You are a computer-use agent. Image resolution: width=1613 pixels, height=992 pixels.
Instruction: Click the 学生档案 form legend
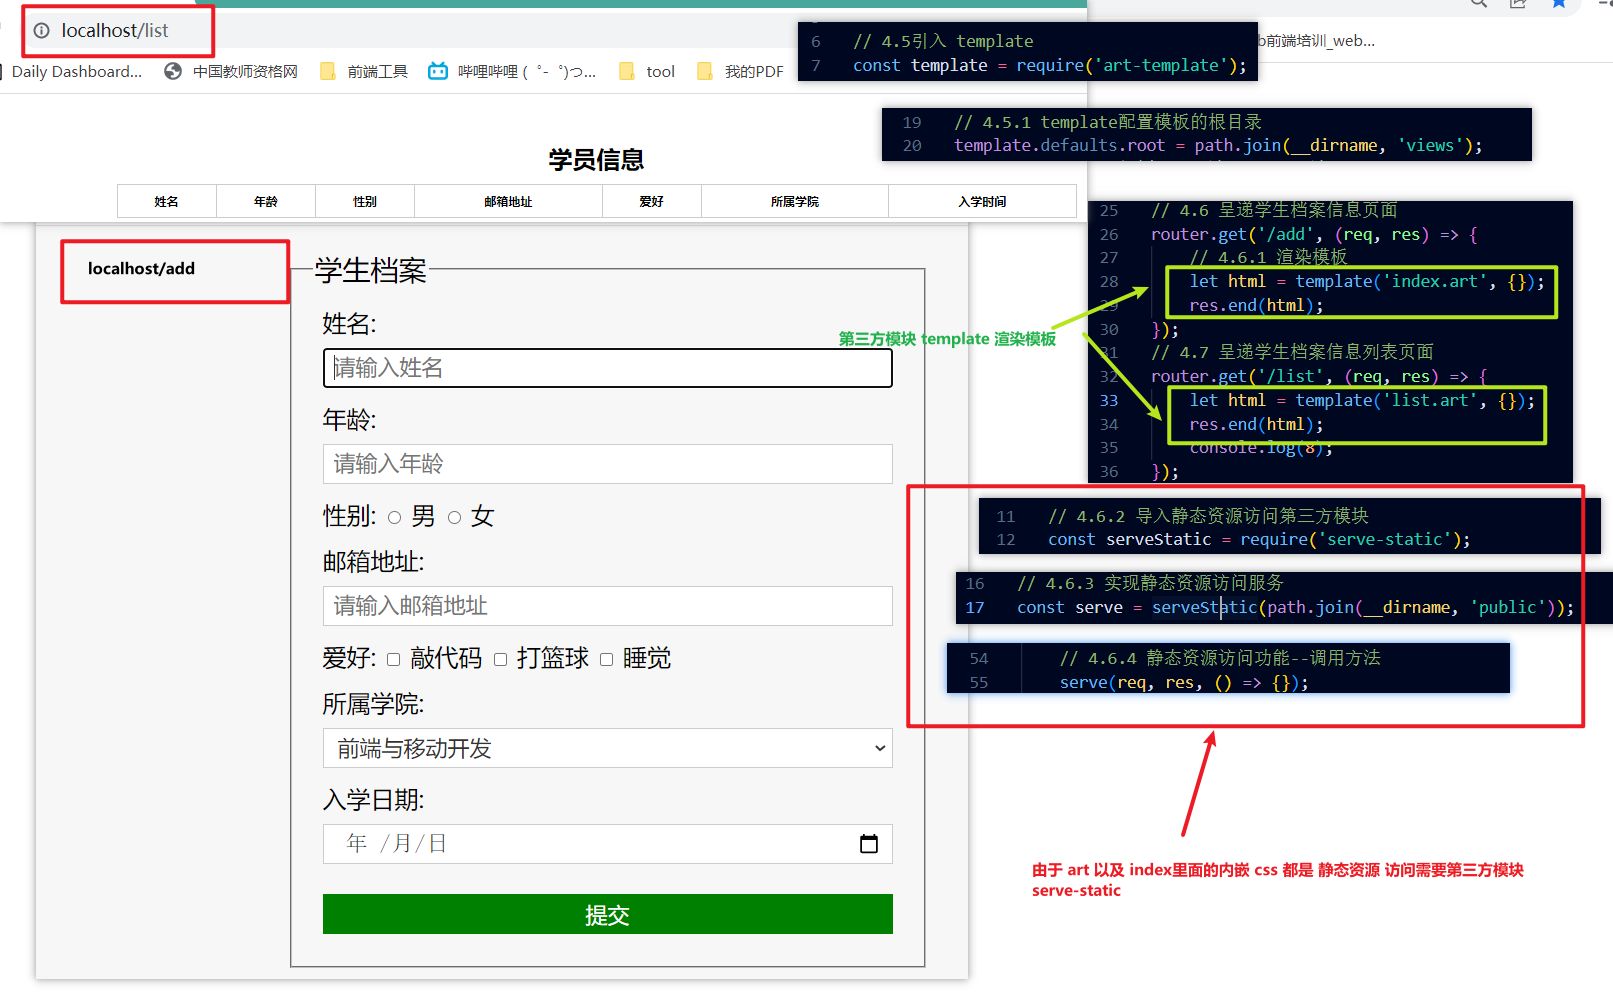tap(371, 271)
